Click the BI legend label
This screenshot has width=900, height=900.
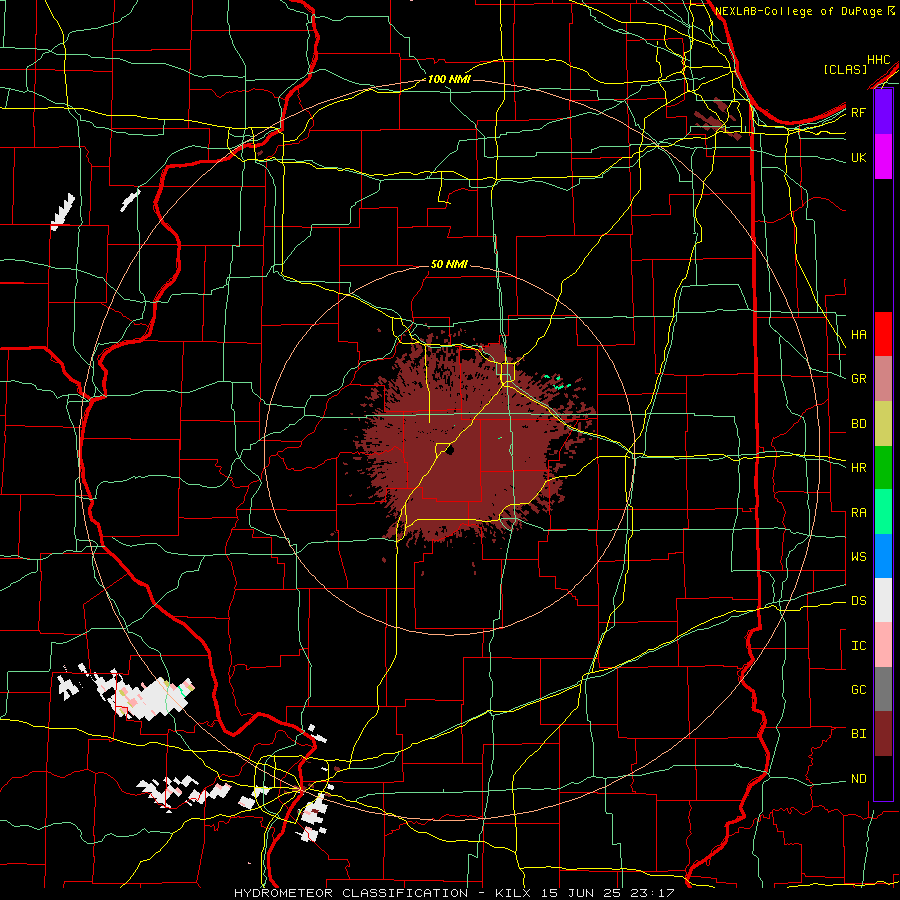(858, 734)
